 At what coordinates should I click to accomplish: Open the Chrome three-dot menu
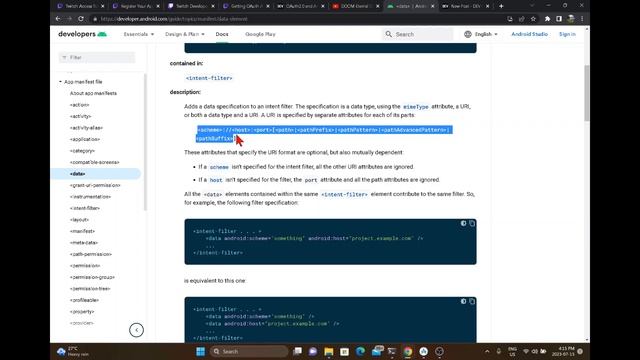tap(582, 19)
